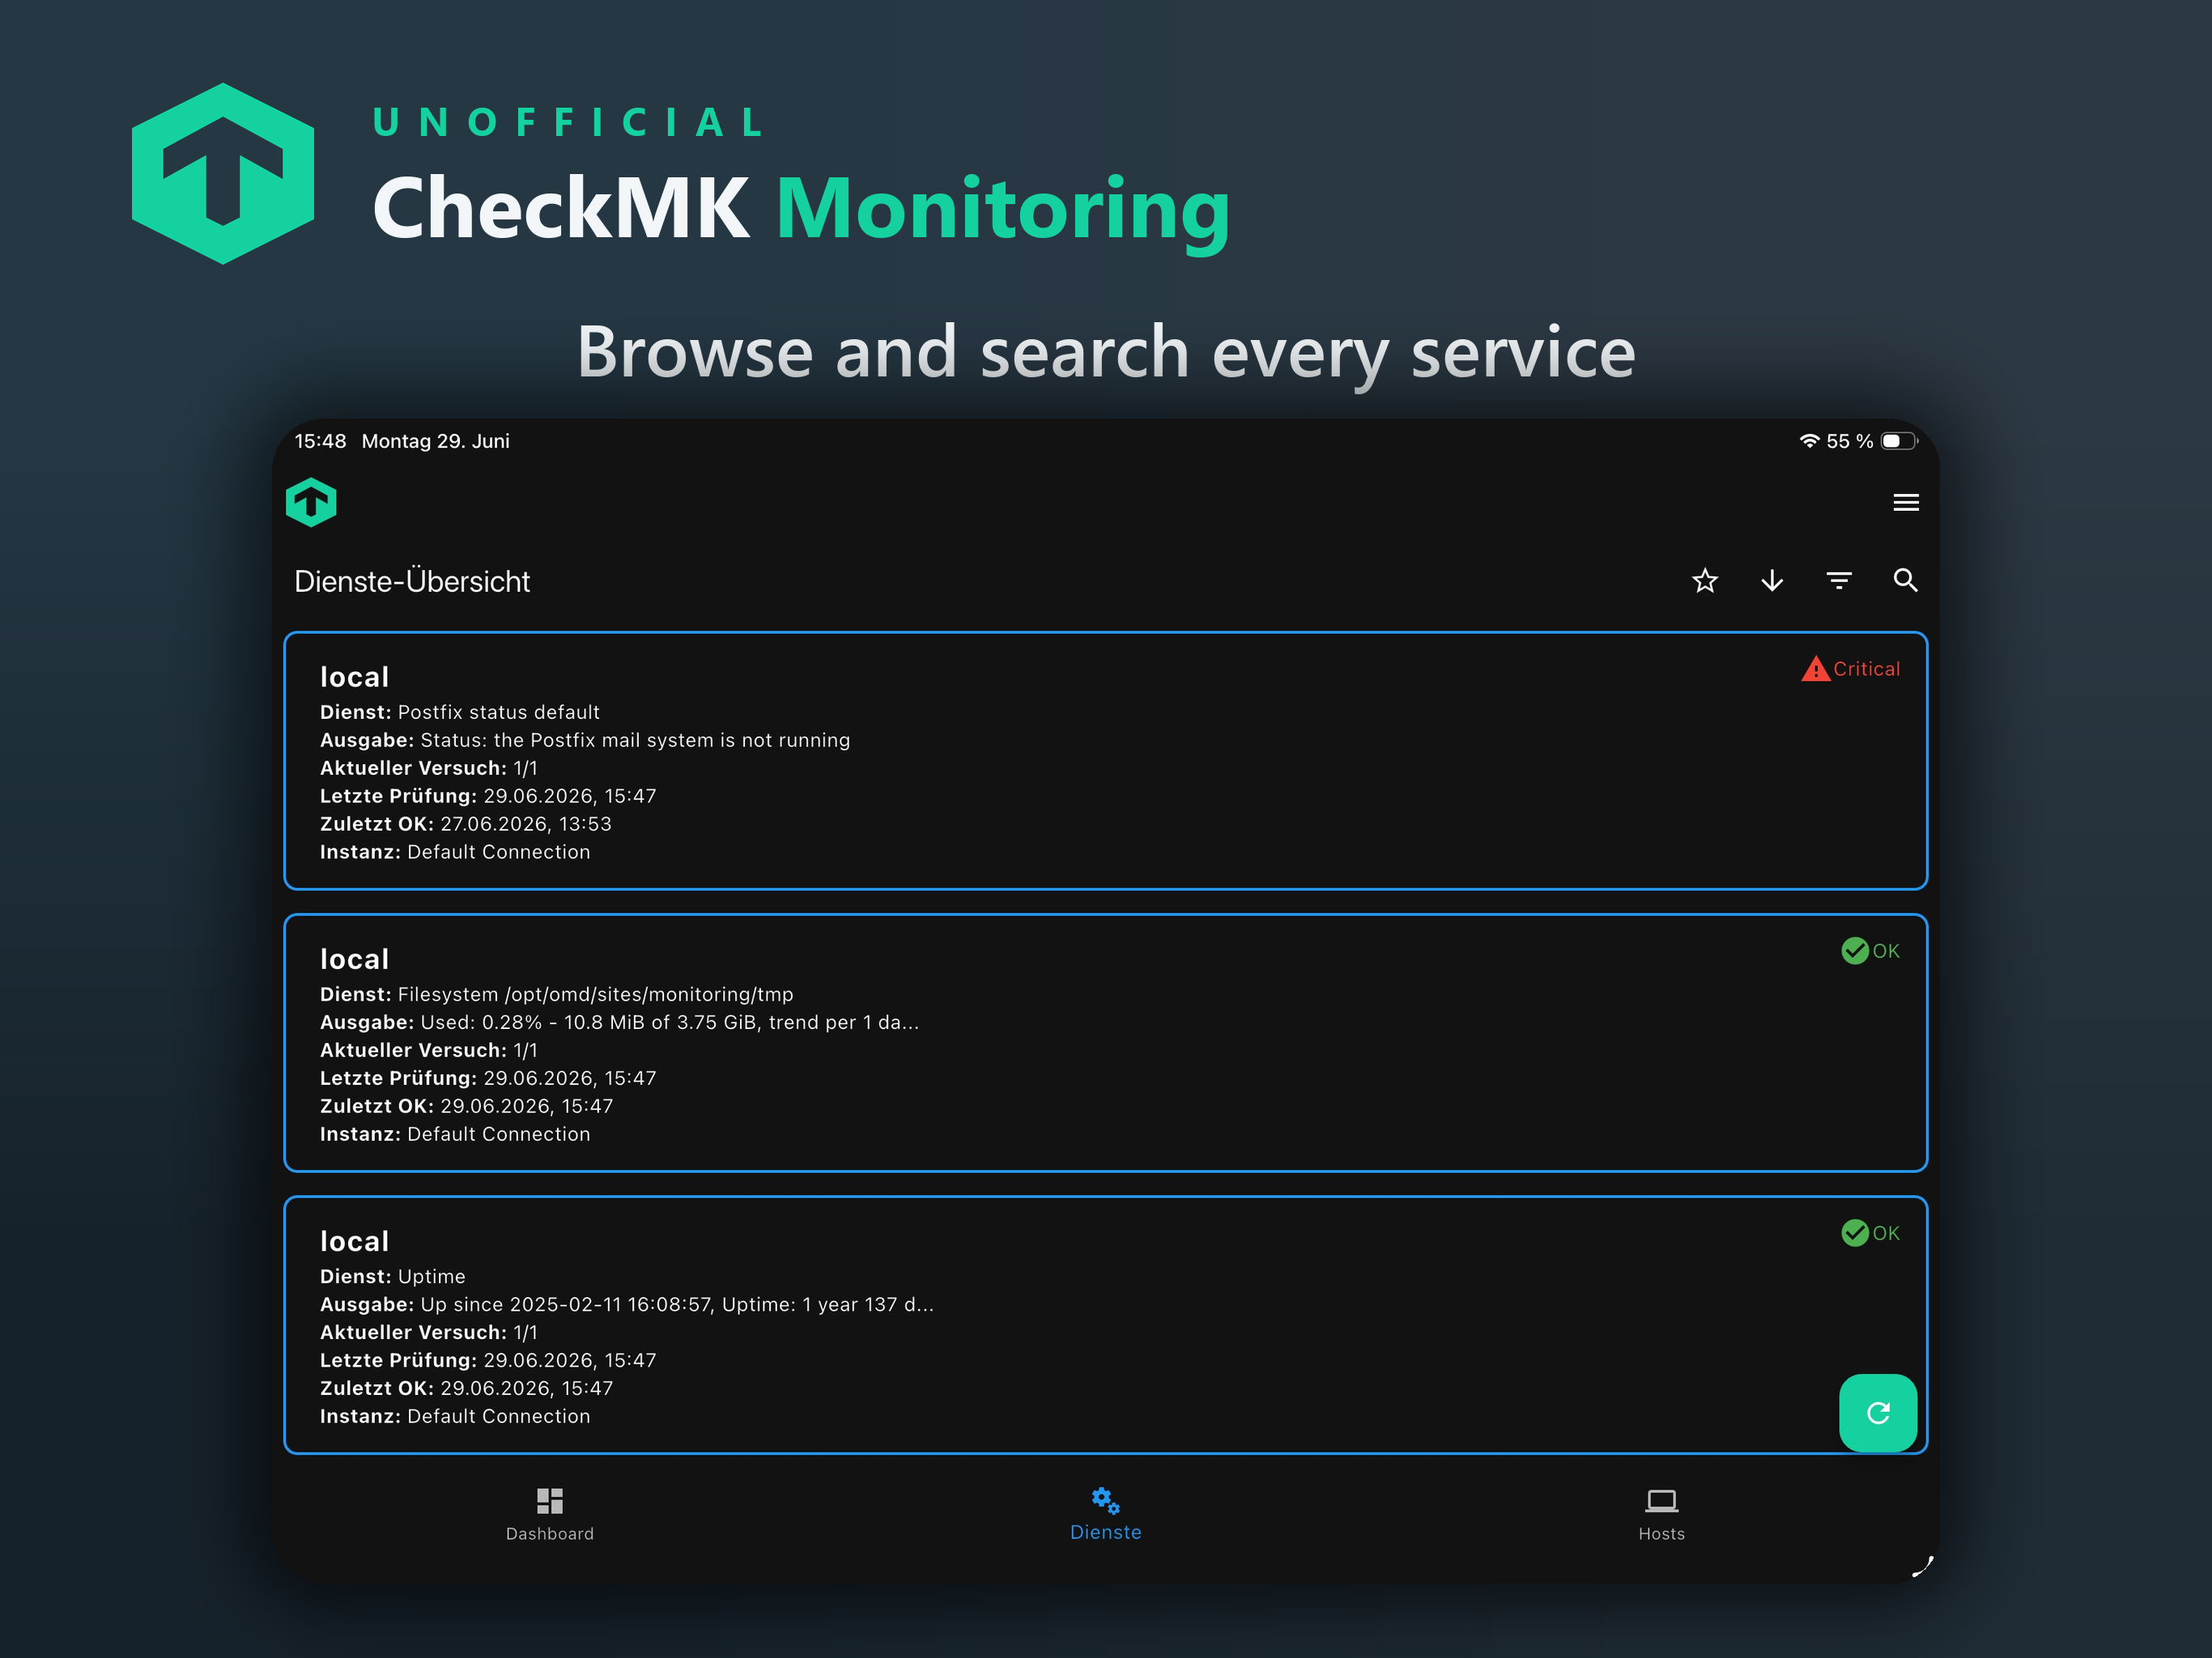
Task: Click the Wi-Fi status icon
Action: (1809, 441)
